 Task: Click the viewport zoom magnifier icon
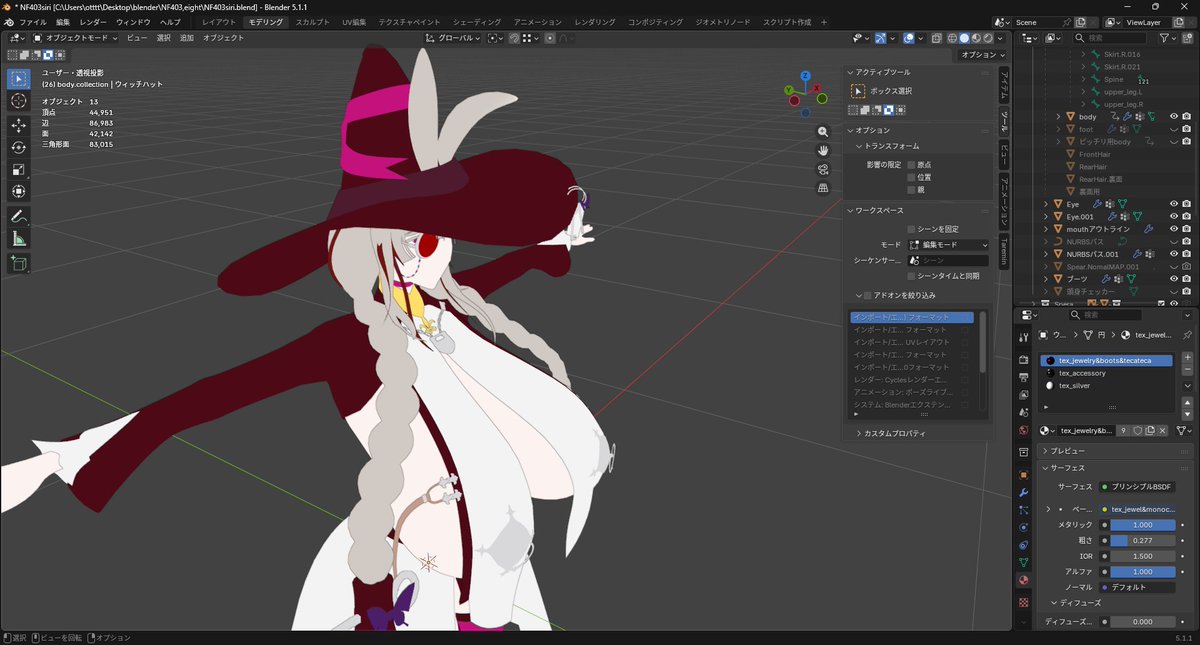point(823,132)
